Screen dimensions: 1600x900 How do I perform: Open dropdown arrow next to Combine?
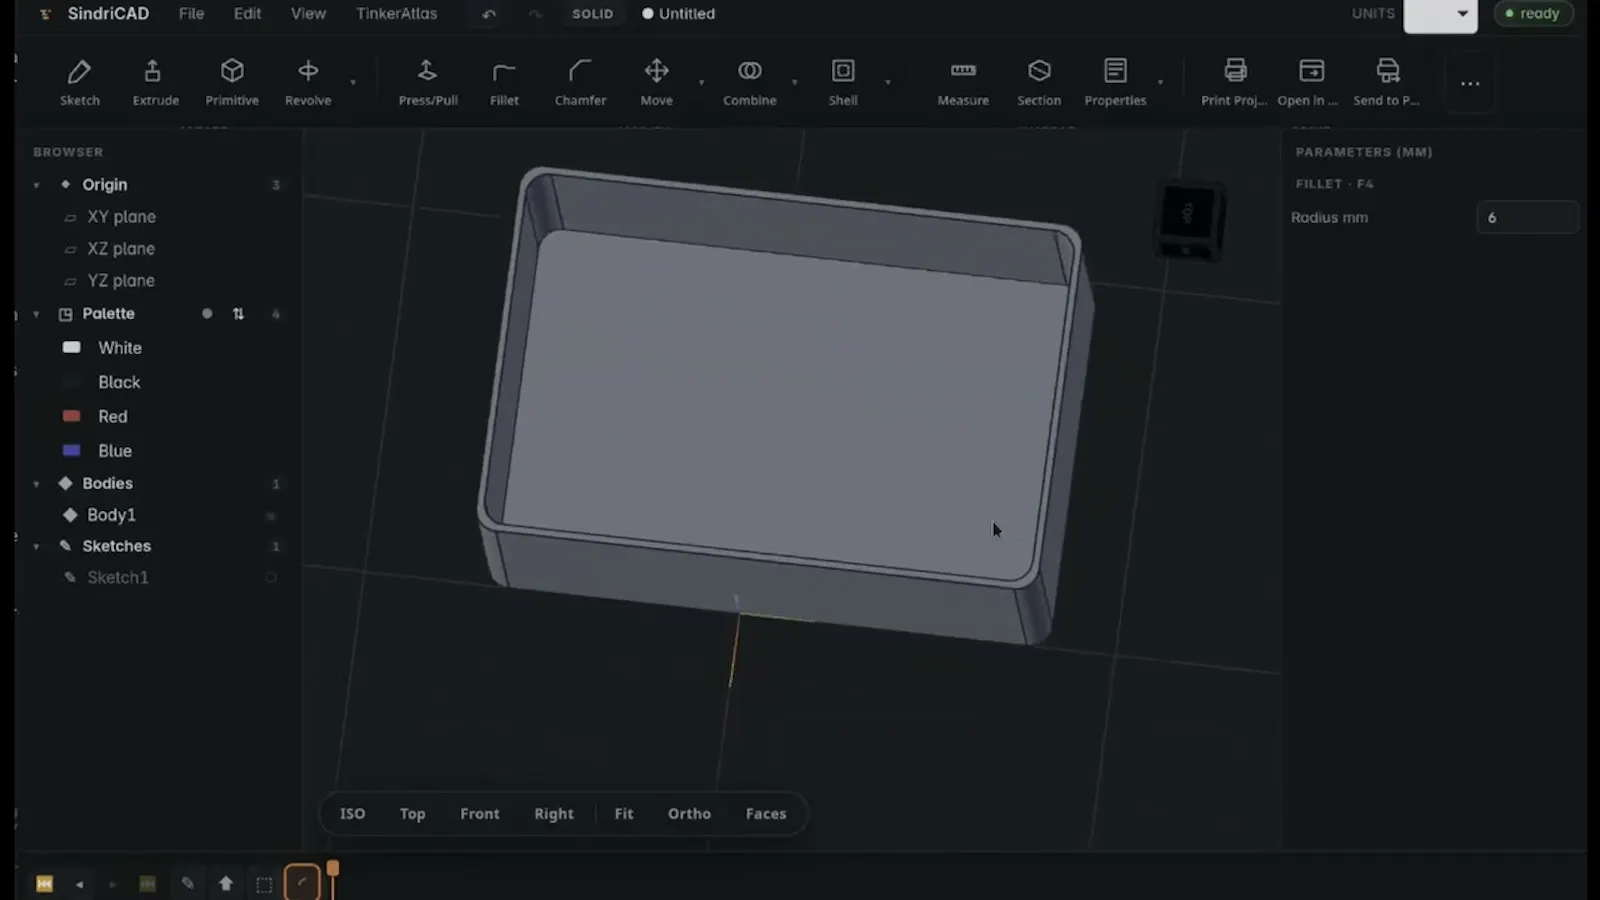795,83
